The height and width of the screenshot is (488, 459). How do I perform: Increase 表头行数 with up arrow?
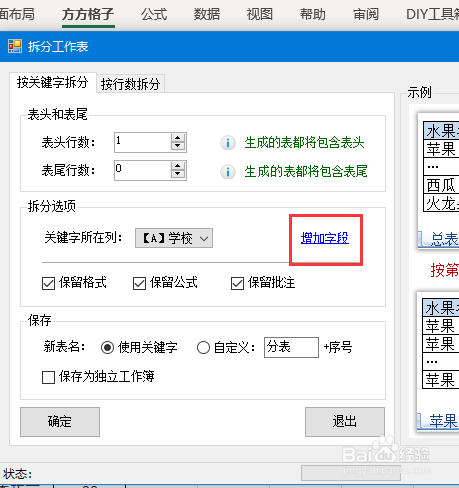[178, 139]
